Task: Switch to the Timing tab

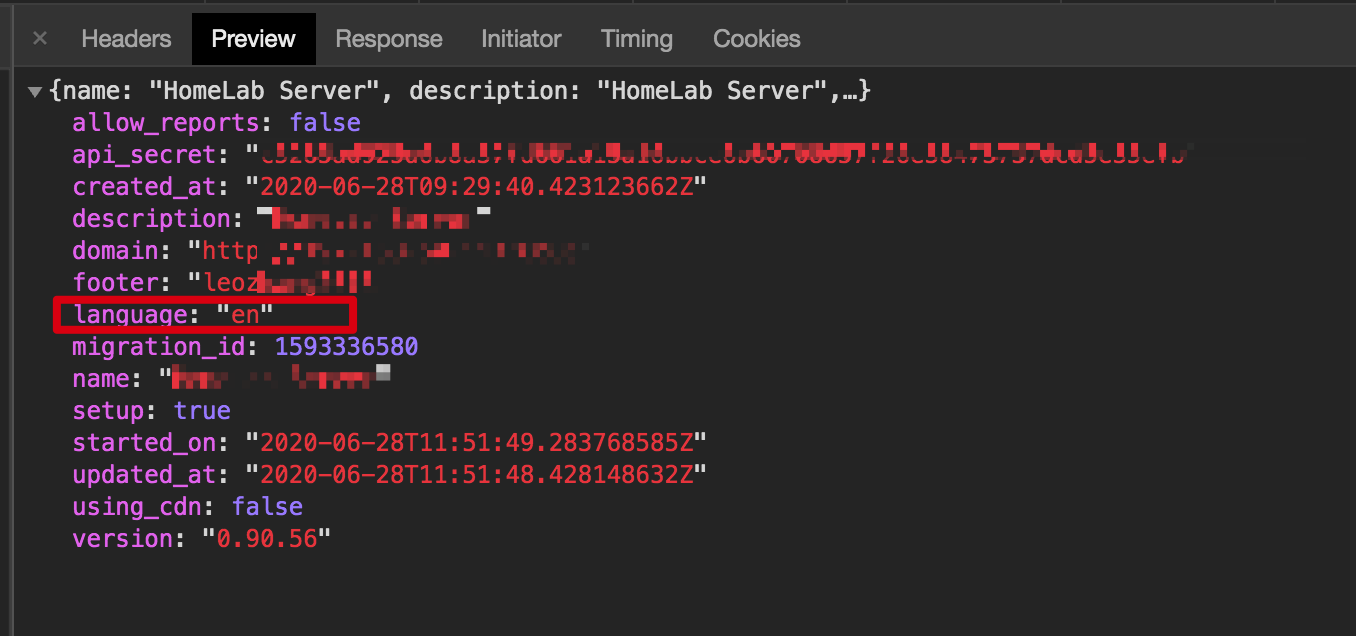Action: point(636,38)
